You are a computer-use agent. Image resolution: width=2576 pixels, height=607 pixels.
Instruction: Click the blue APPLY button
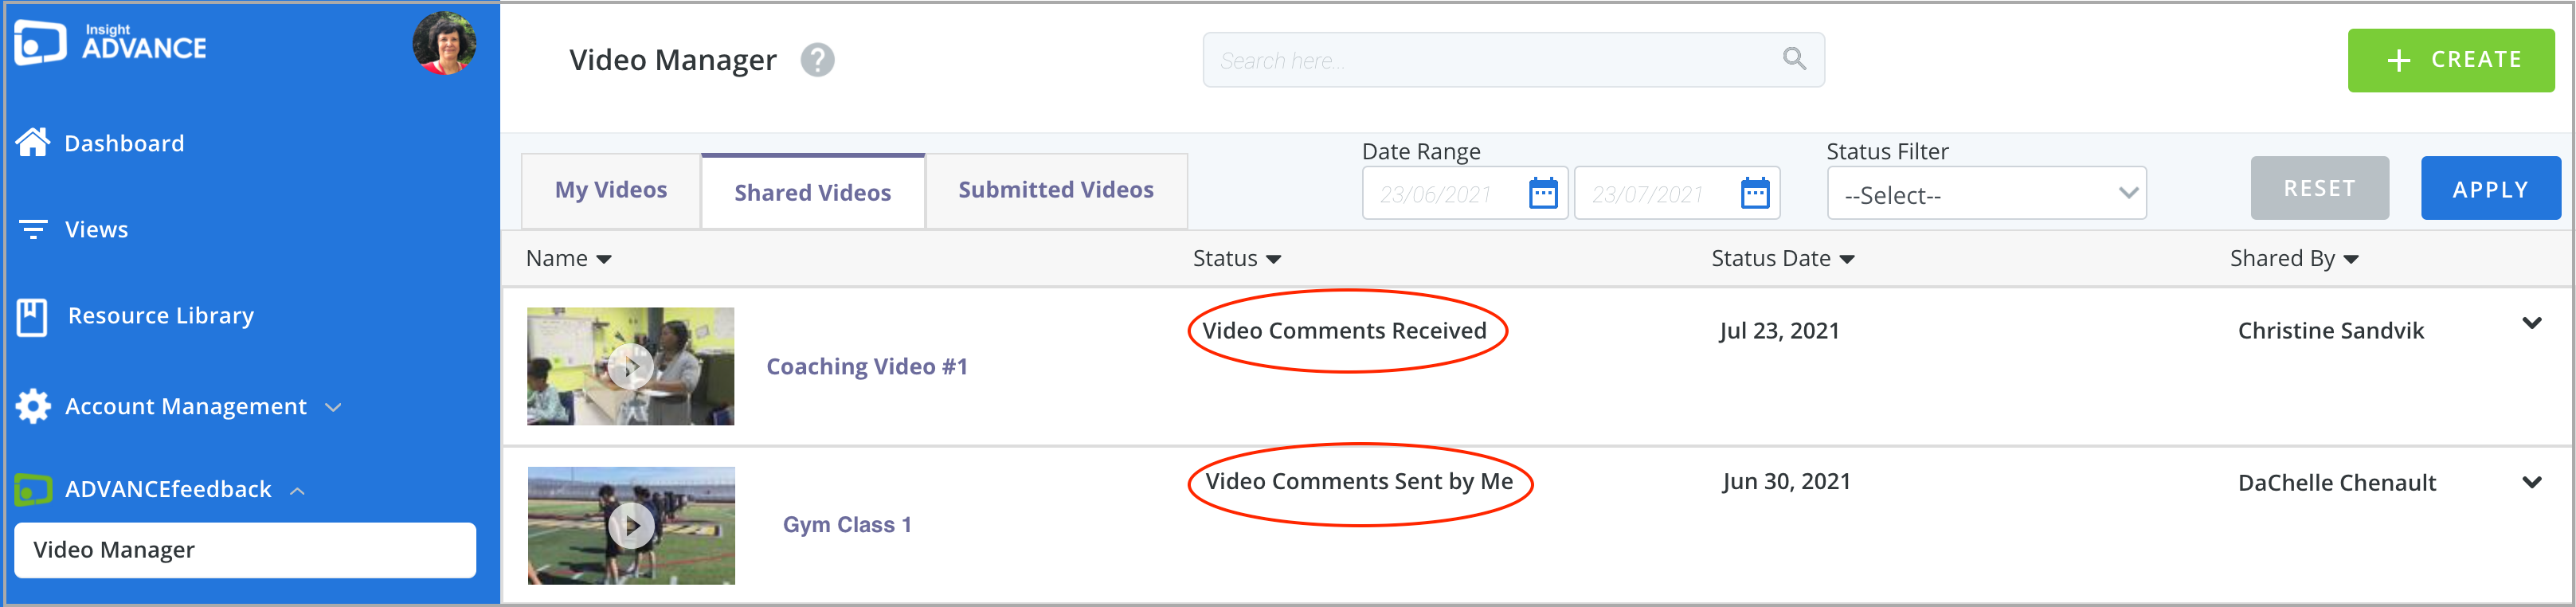(x=2490, y=189)
